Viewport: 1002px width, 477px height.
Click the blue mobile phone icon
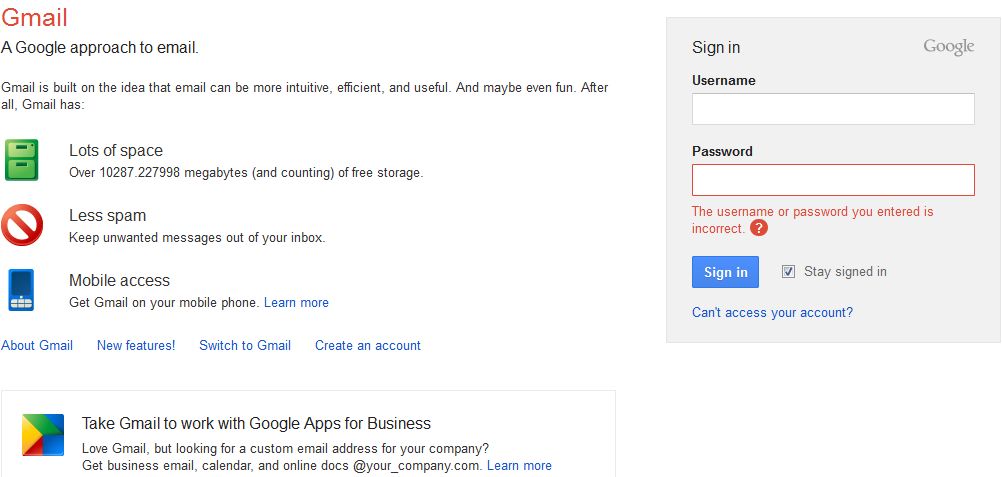click(22, 290)
